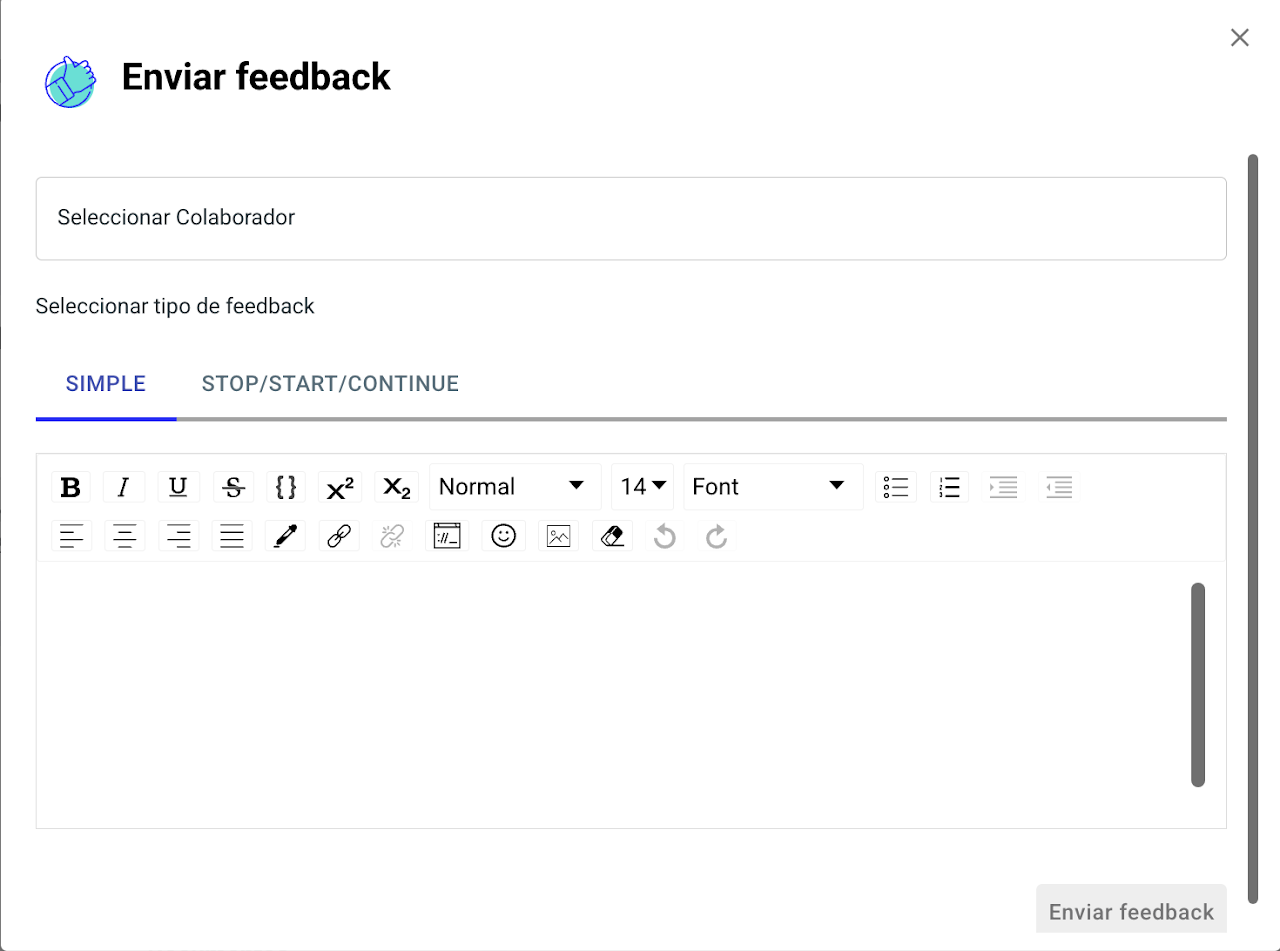This screenshot has height=951, width=1280.
Task: Insert an emoji
Action: [x=503, y=536]
